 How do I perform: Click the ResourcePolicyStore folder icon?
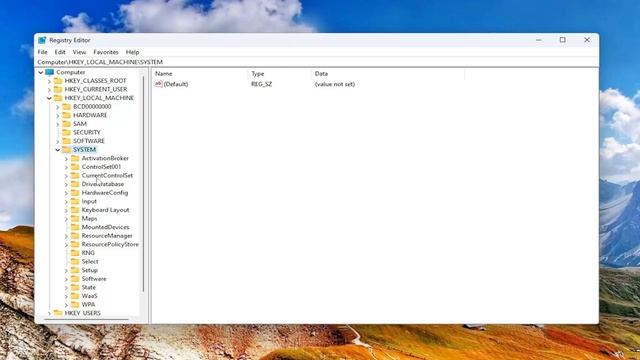75,244
